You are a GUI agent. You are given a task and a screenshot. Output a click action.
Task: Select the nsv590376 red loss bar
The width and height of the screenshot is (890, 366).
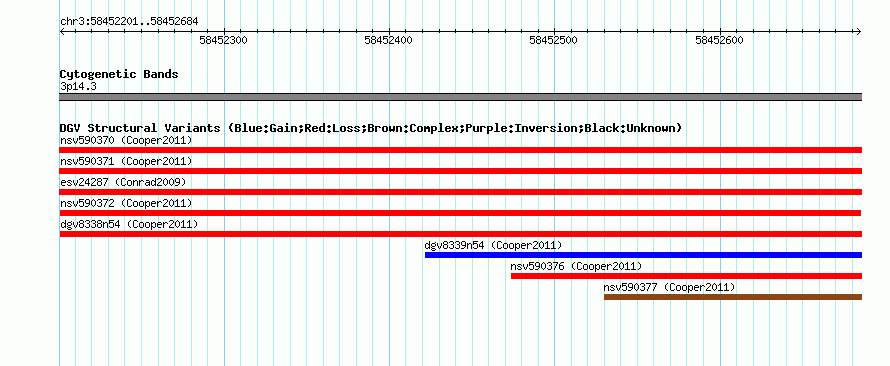click(686, 276)
